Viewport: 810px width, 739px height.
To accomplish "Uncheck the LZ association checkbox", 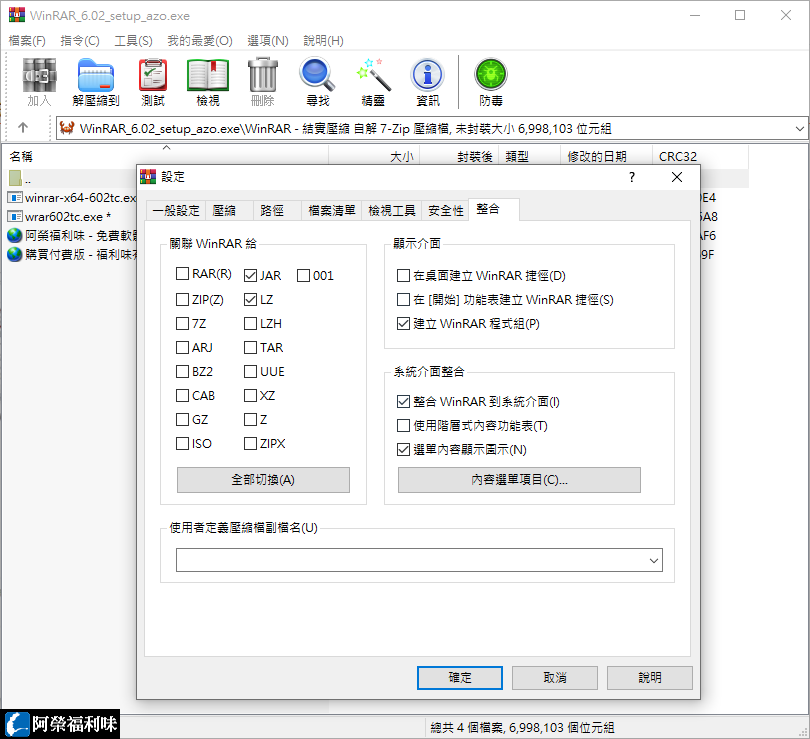I will coord(251,300).
